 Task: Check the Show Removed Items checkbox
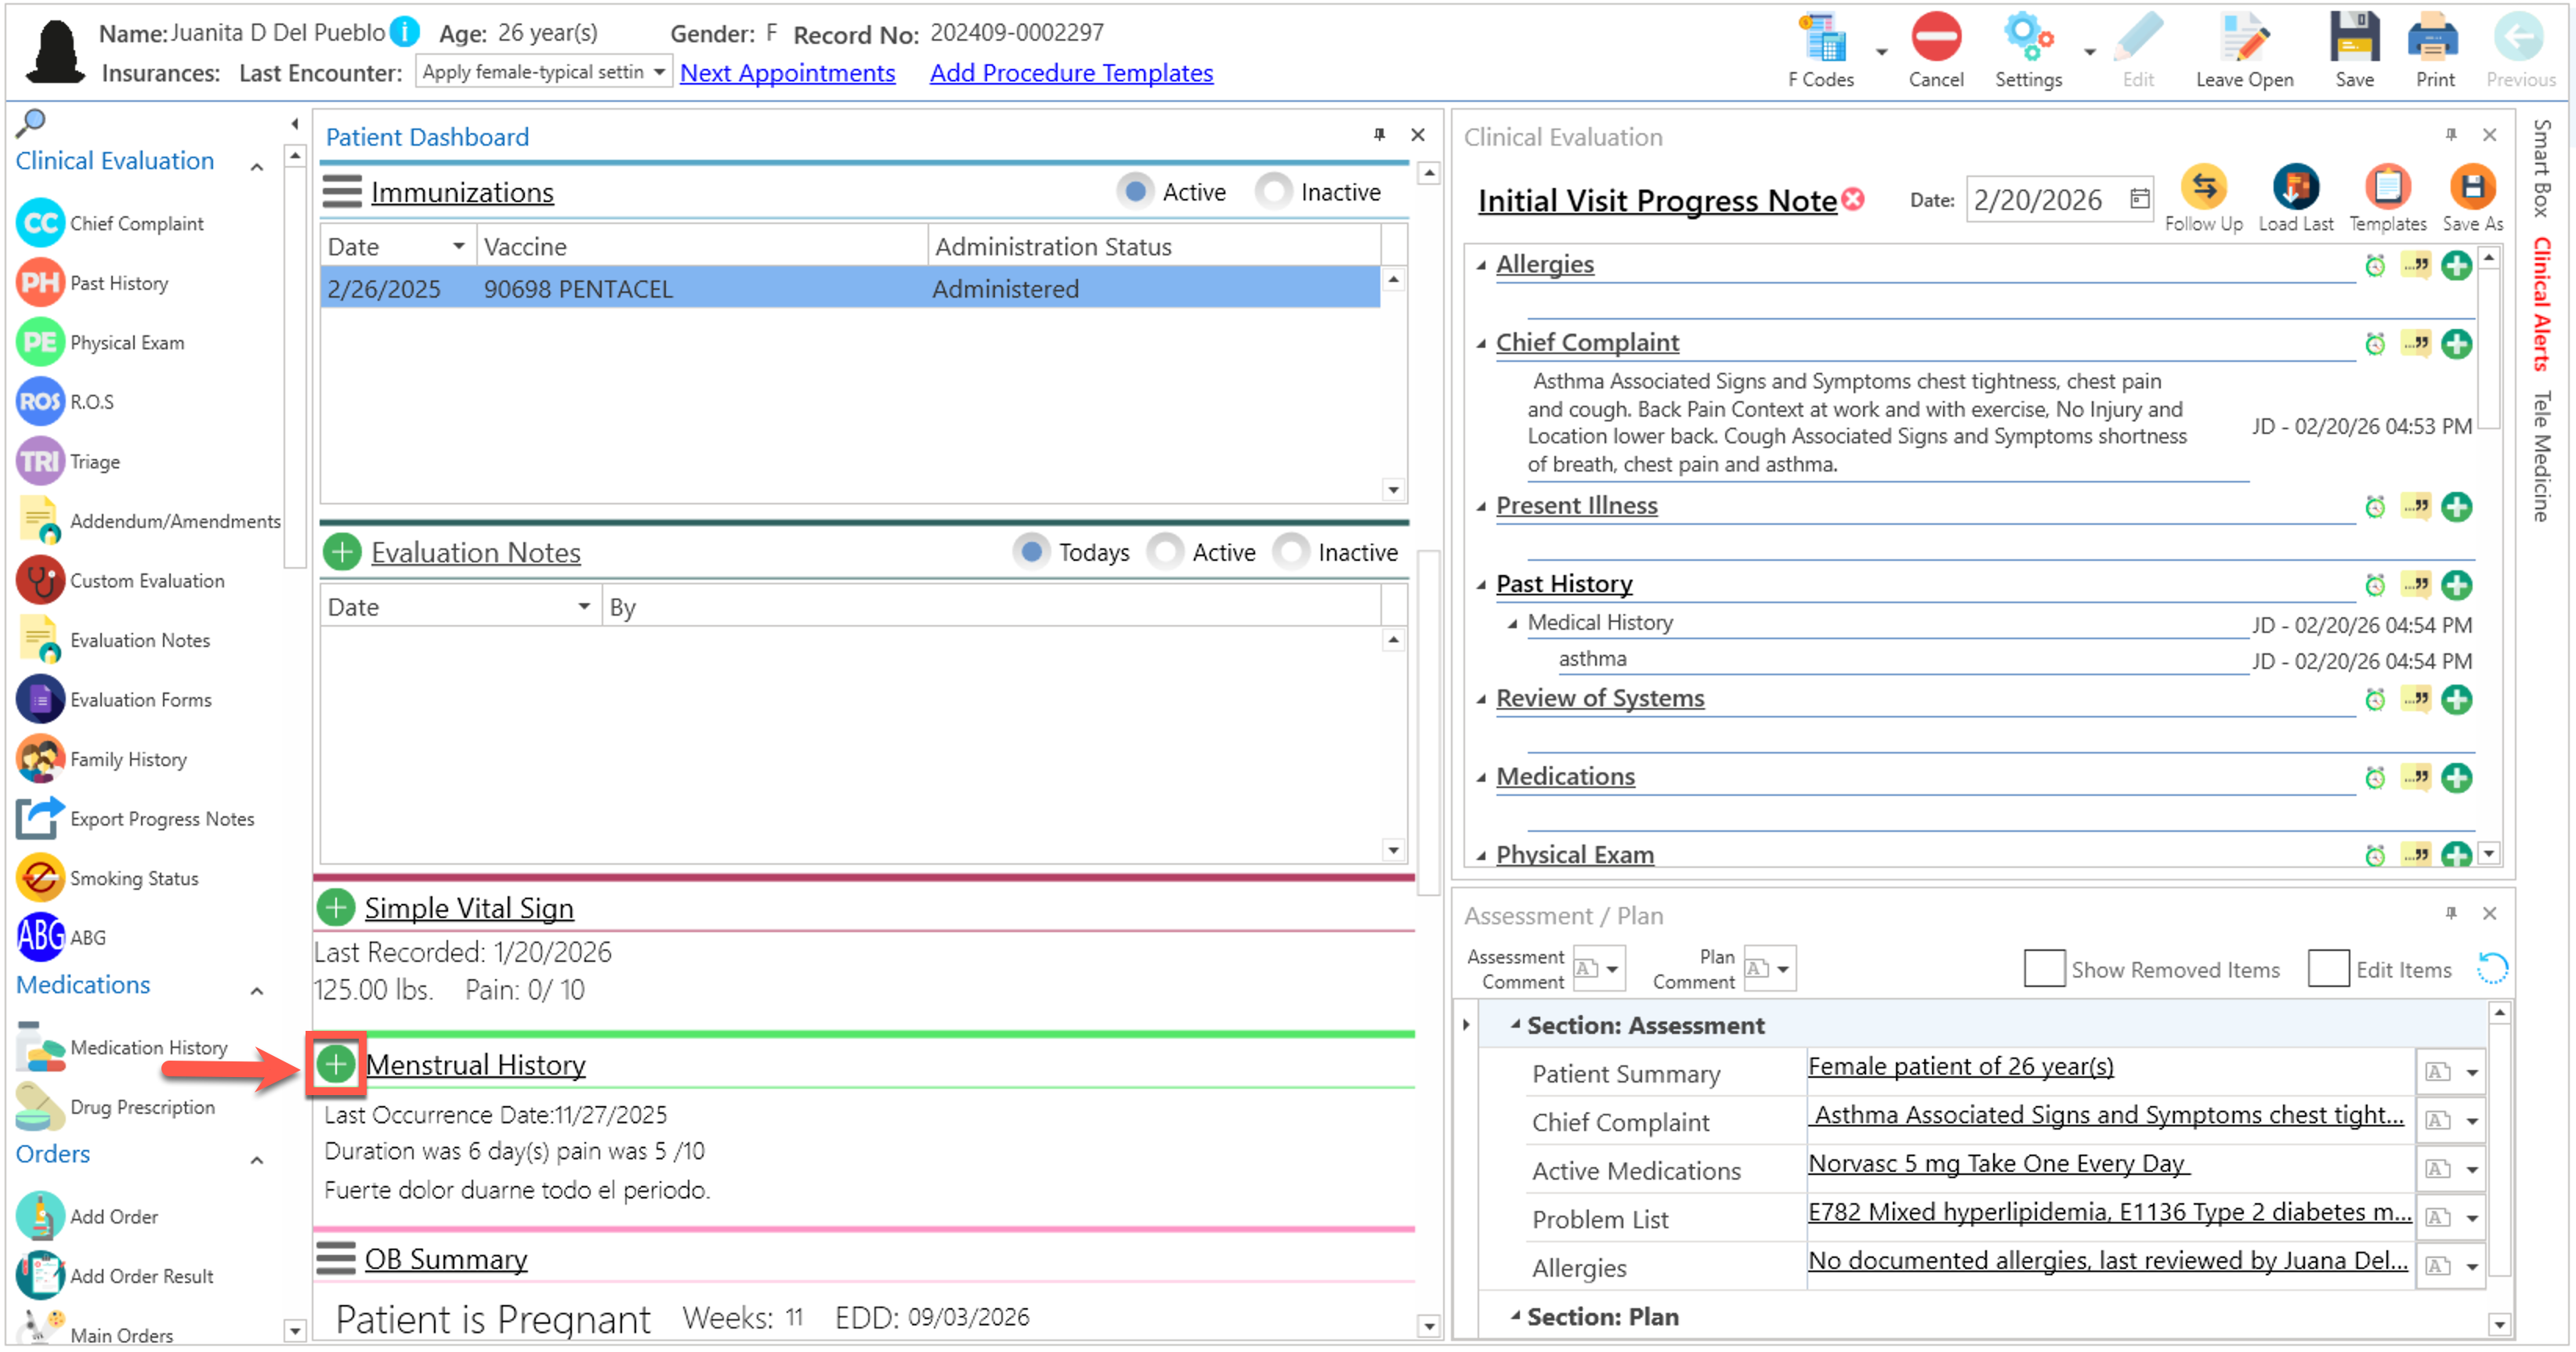tap(2046, 970)
